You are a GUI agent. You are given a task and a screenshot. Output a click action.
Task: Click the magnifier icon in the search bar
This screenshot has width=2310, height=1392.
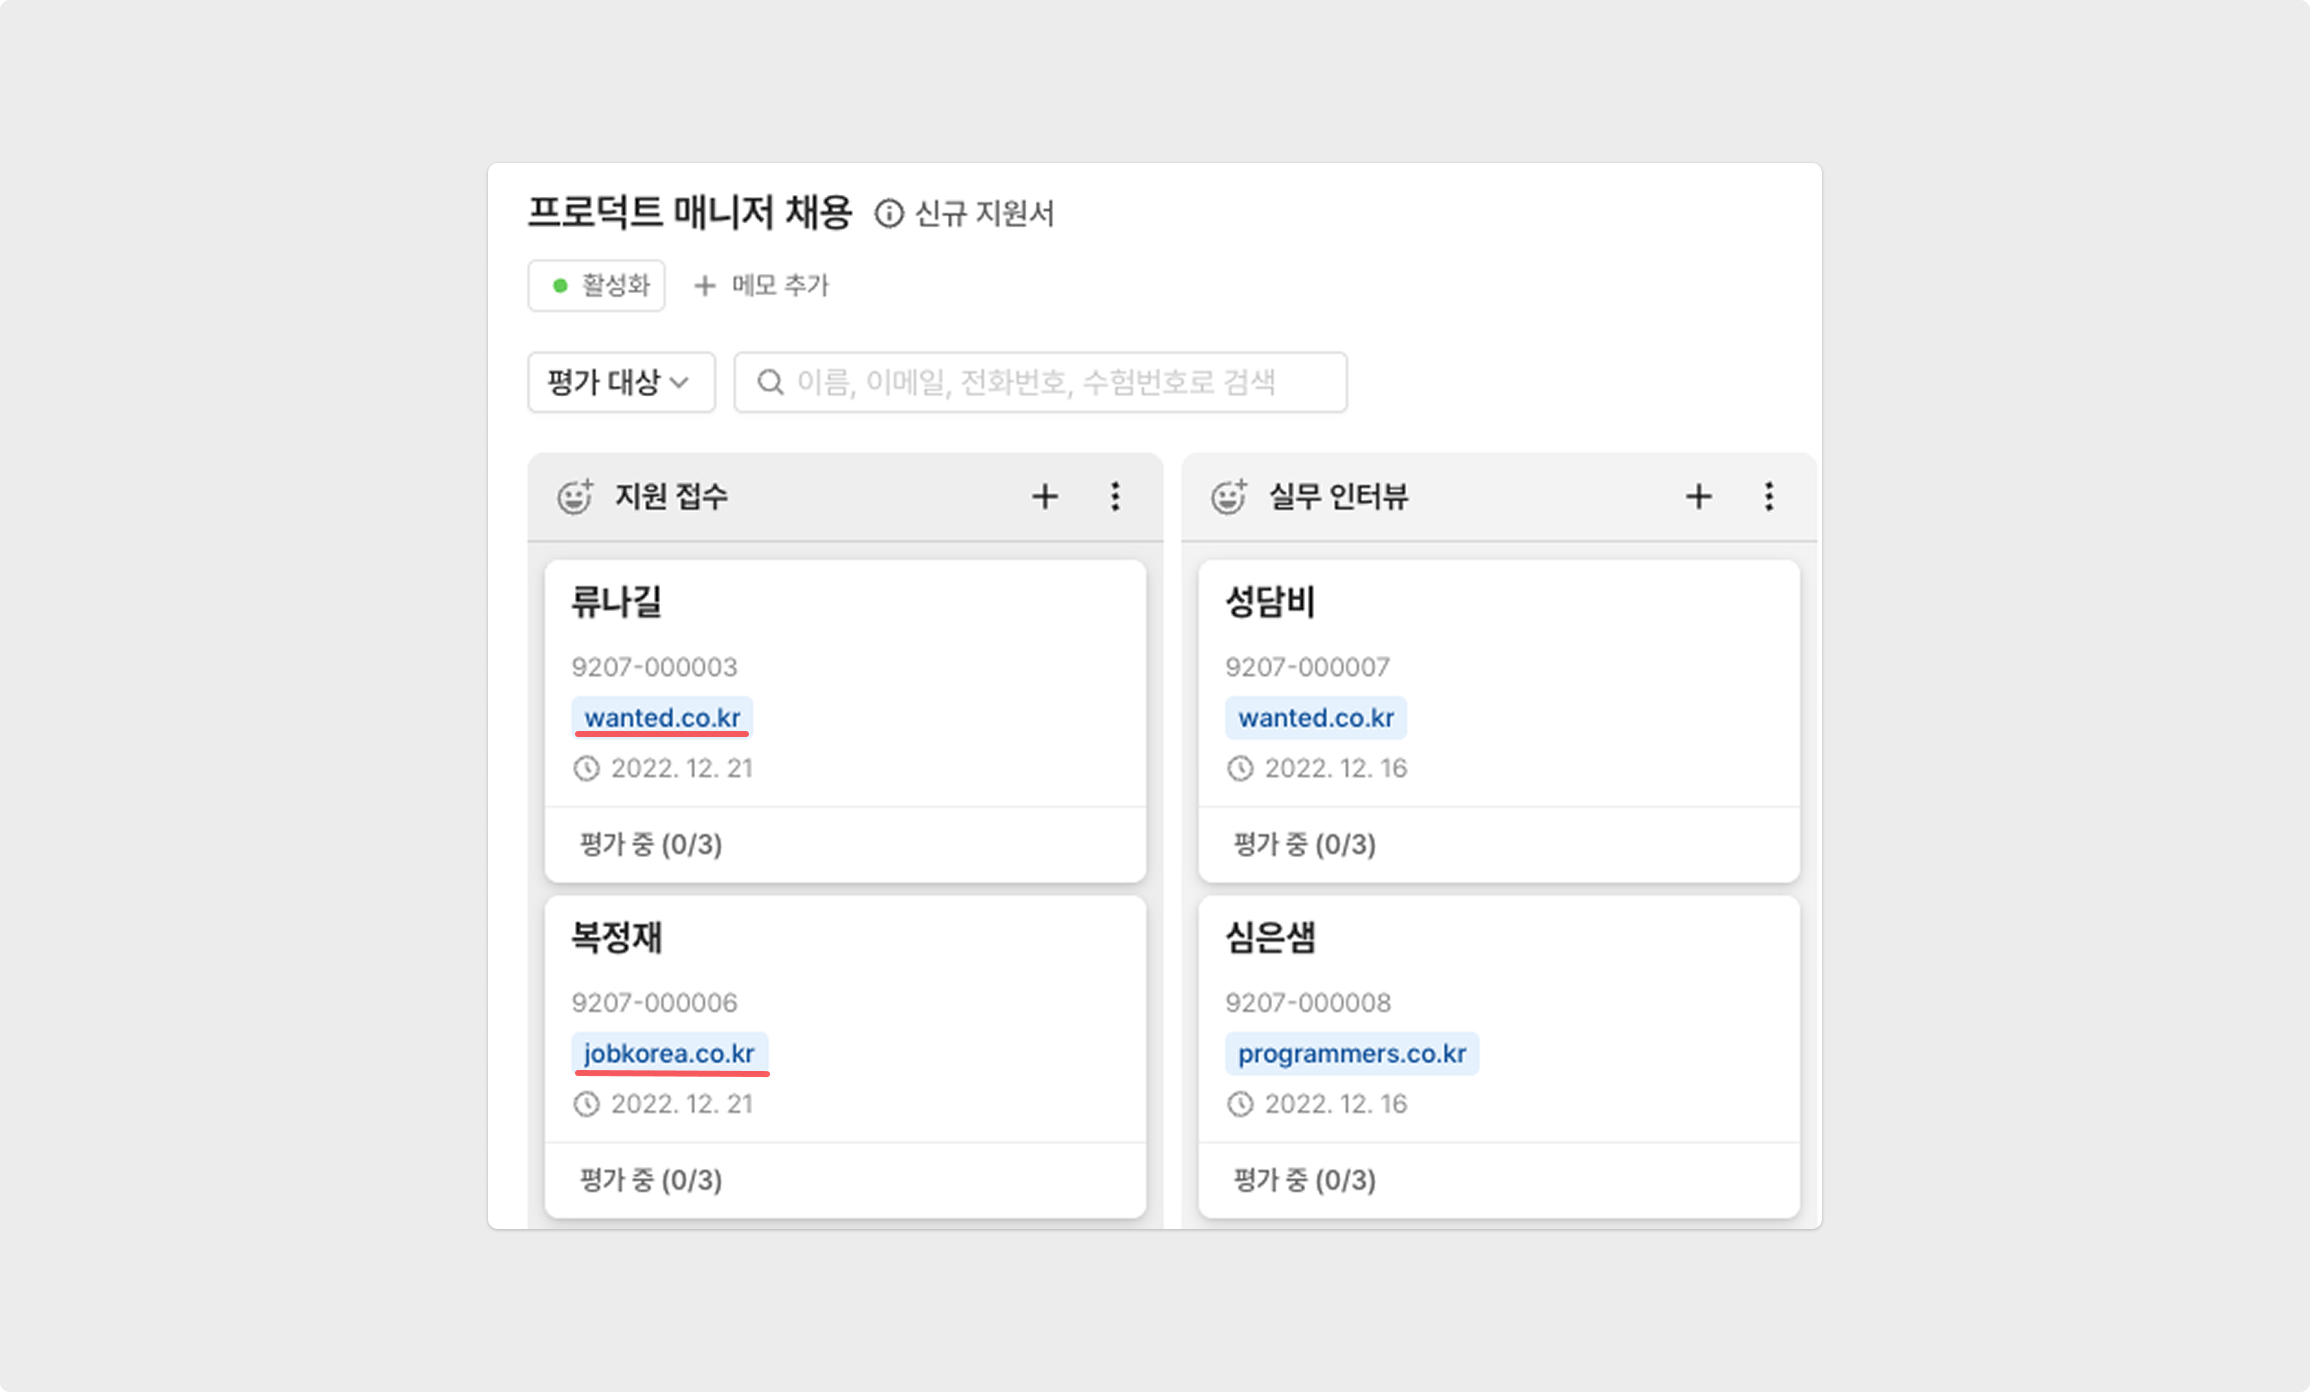[770, 382]
